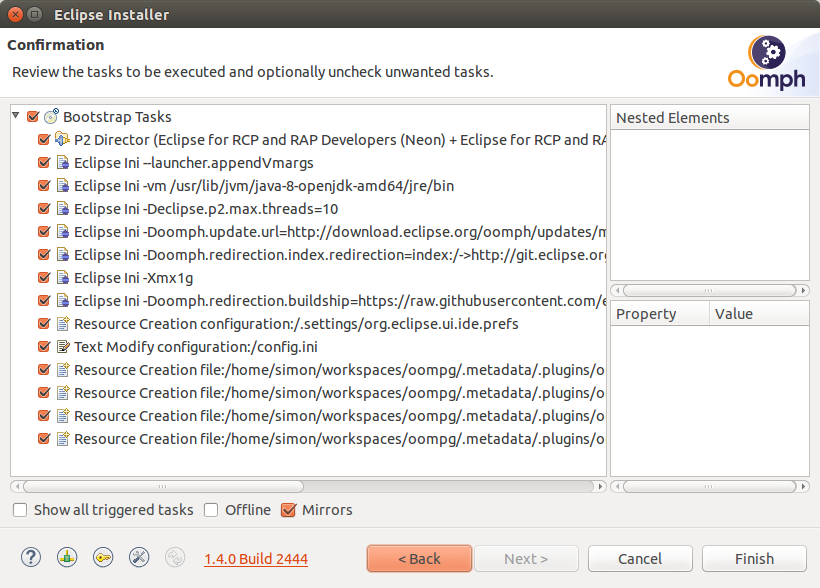Click icon of Eclipse Ini -Doomph.redirection.buildship row
Image resolution: width=820 pixels, height=588 pixels.
point(63,301)
